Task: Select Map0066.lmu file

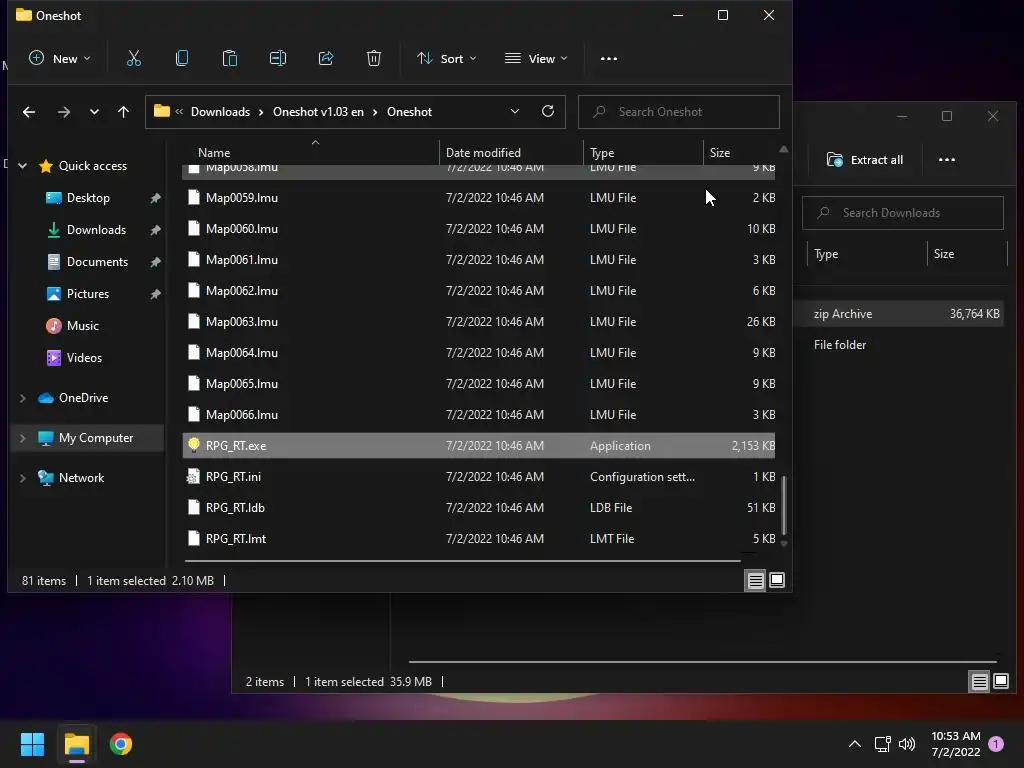Action: click(479, 414)
